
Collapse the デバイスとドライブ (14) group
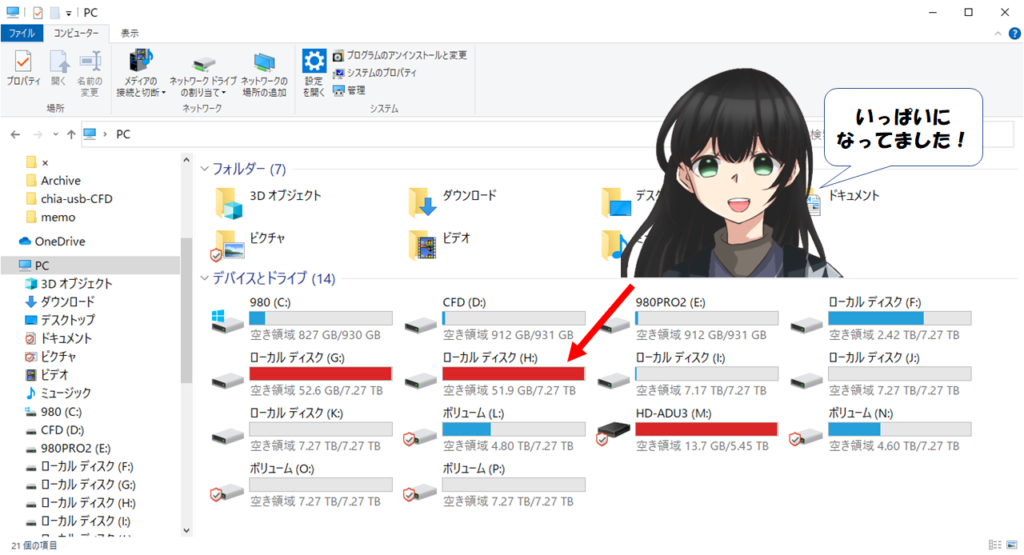click(x=204, y=279)
